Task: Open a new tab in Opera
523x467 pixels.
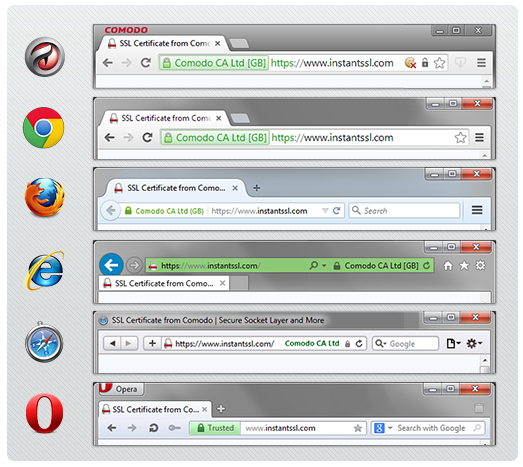Action: 221,409
